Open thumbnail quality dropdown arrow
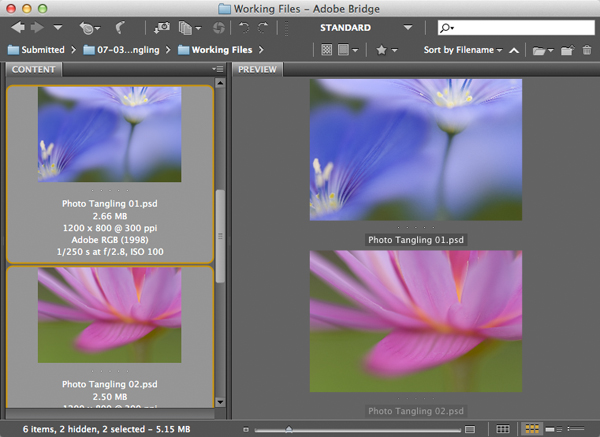Image resolution: width=600 pixels, height=437 pixels. coord(355,50)
